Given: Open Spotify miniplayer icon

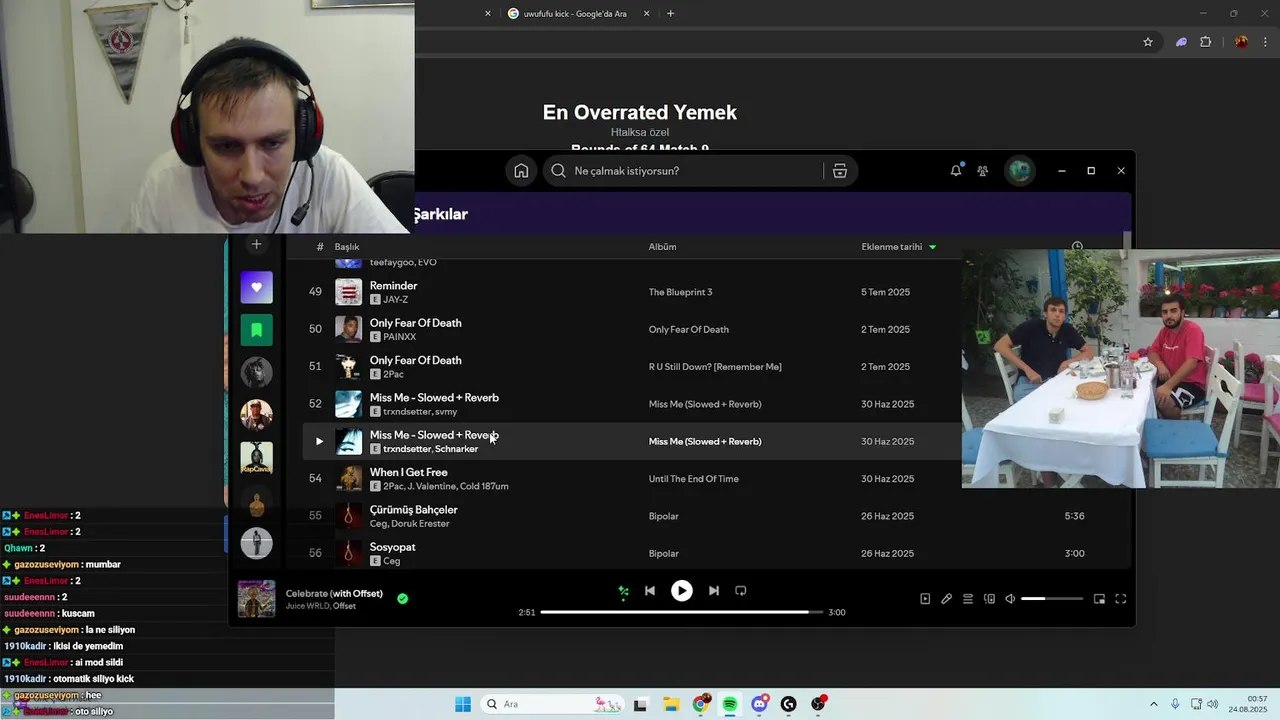Looking at the screenshot, I should point(1099,599).
